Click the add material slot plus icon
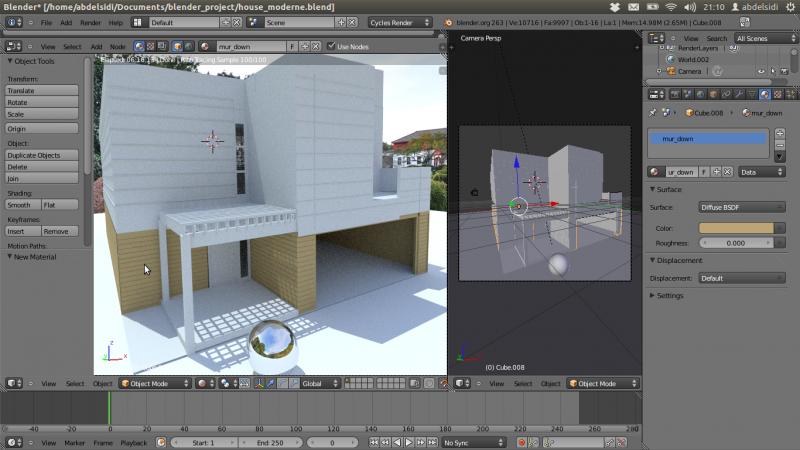The height and width of the screenshot is (450, 800). click(x=780, y=132)
